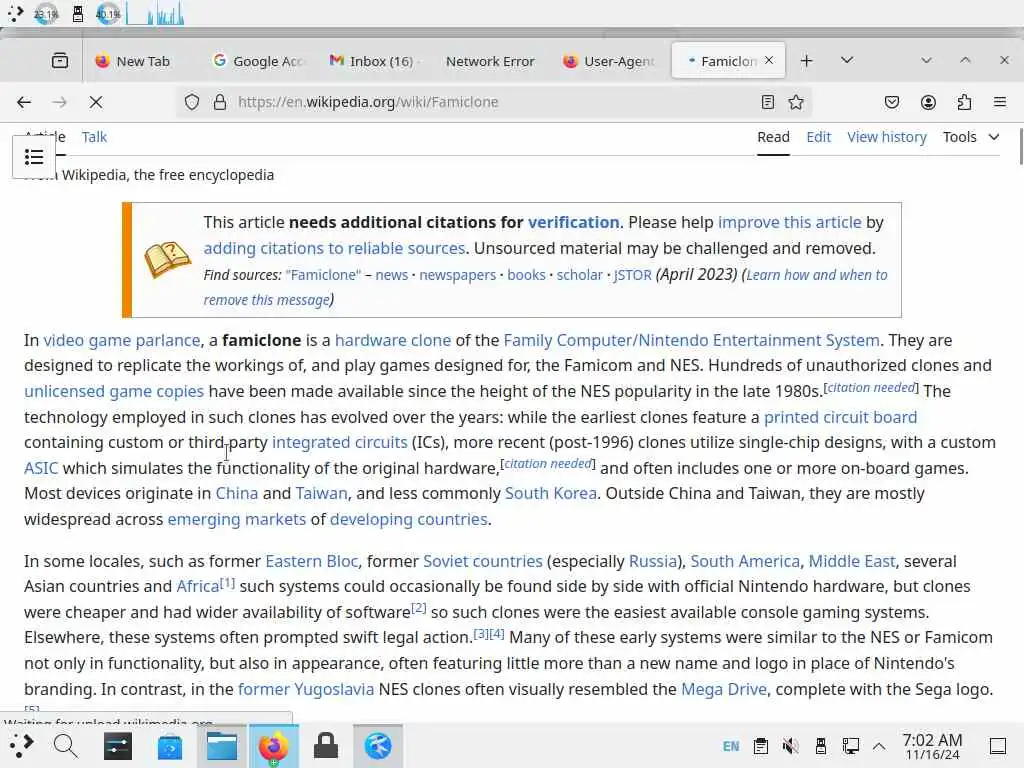Switch to User-Agent tab

(x=609, y=61)
